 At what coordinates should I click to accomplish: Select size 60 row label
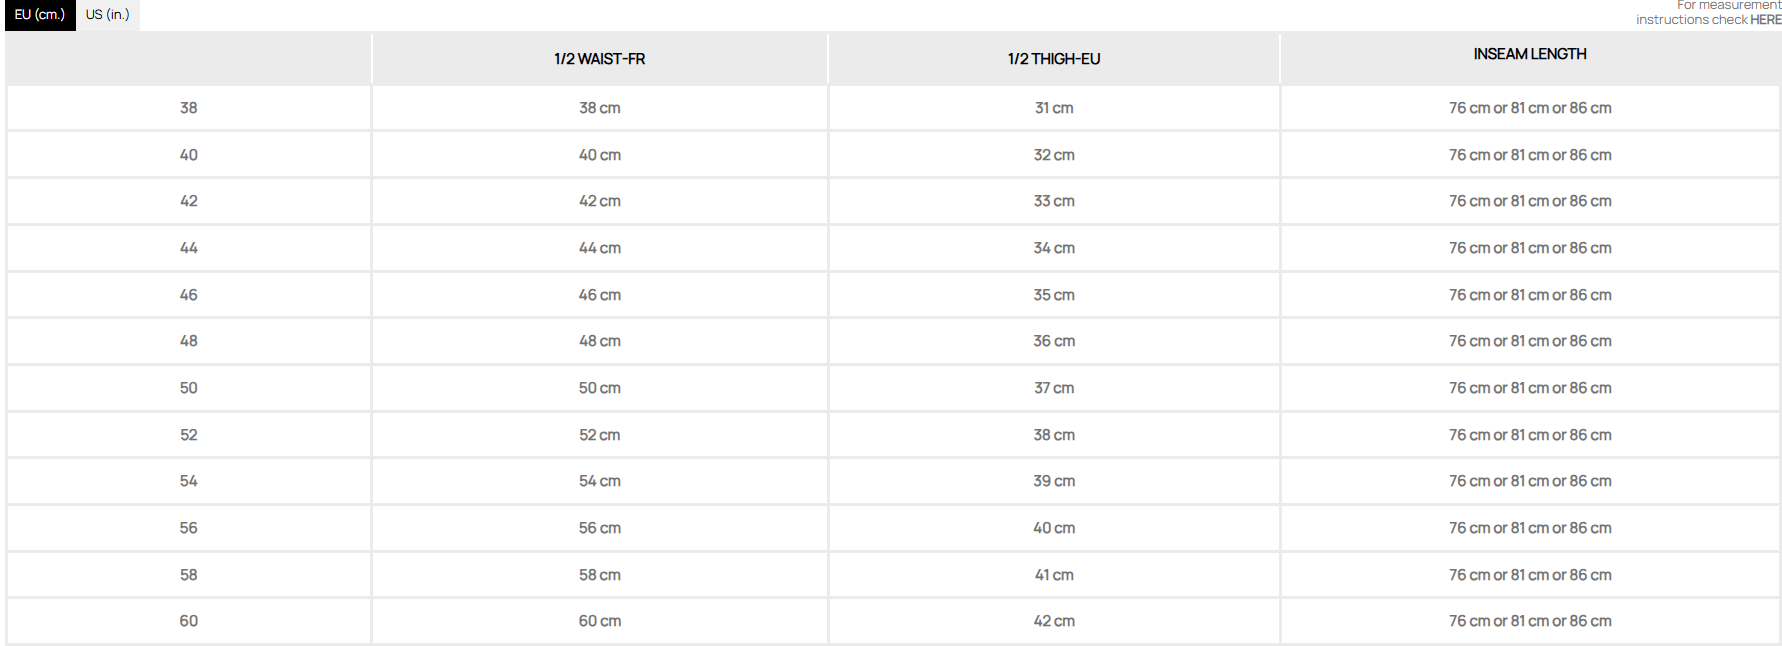click(x=189, y=621)
